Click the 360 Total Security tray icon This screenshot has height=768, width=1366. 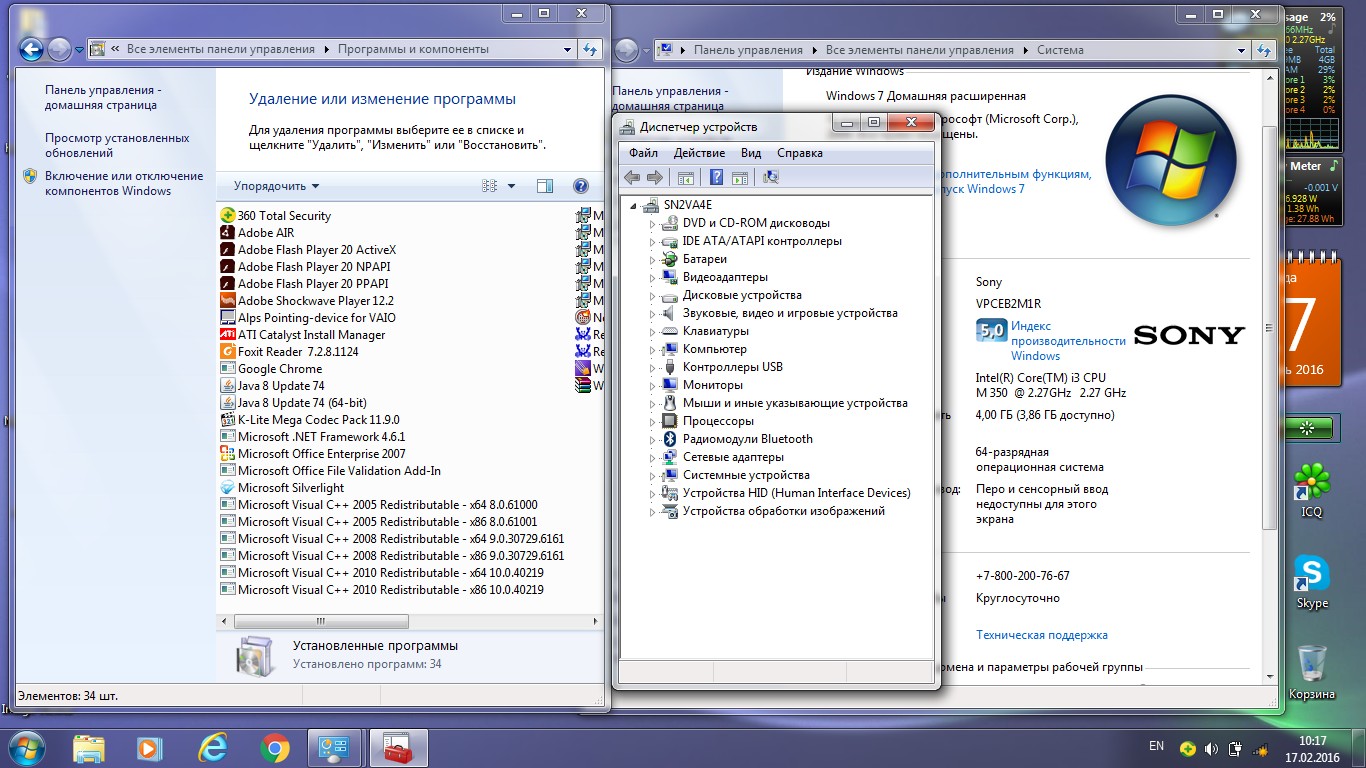pos(1187,748)
